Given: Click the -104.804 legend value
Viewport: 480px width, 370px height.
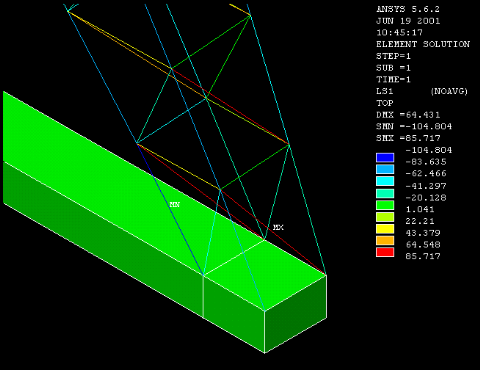Looking at the screenshot, I should coord(429,150).
